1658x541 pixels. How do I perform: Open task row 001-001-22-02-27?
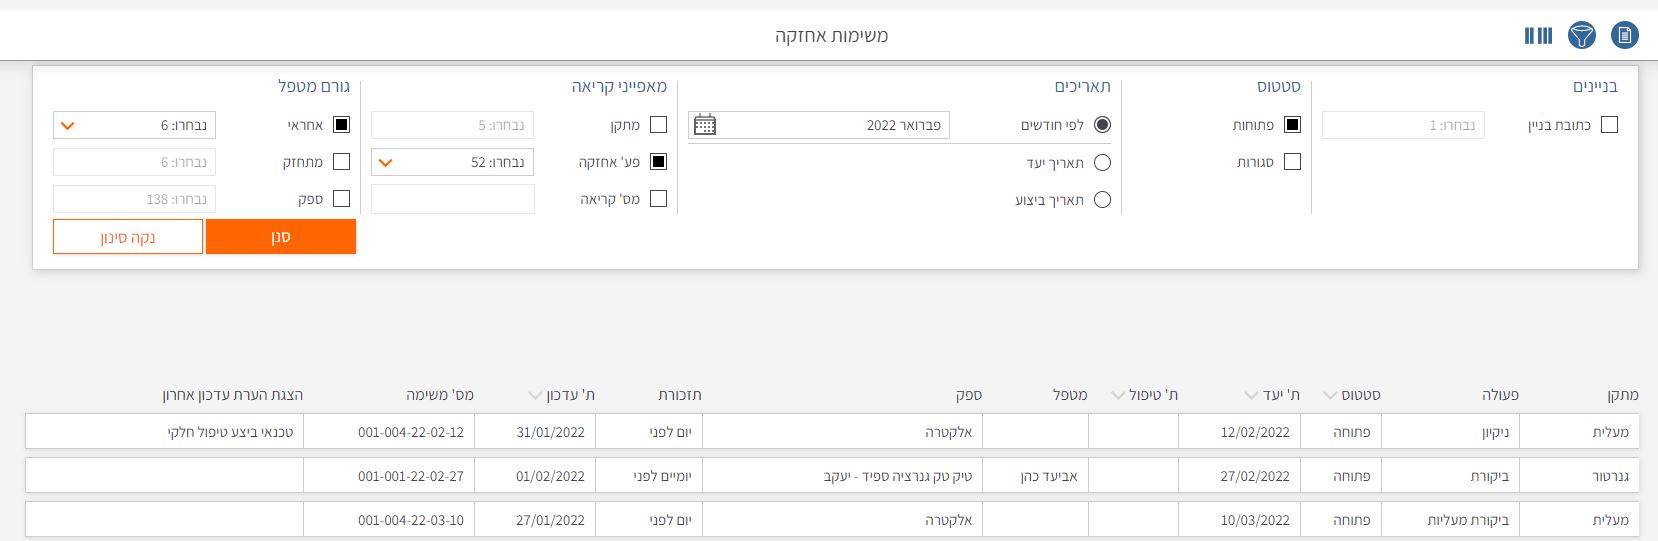point(410,476)
